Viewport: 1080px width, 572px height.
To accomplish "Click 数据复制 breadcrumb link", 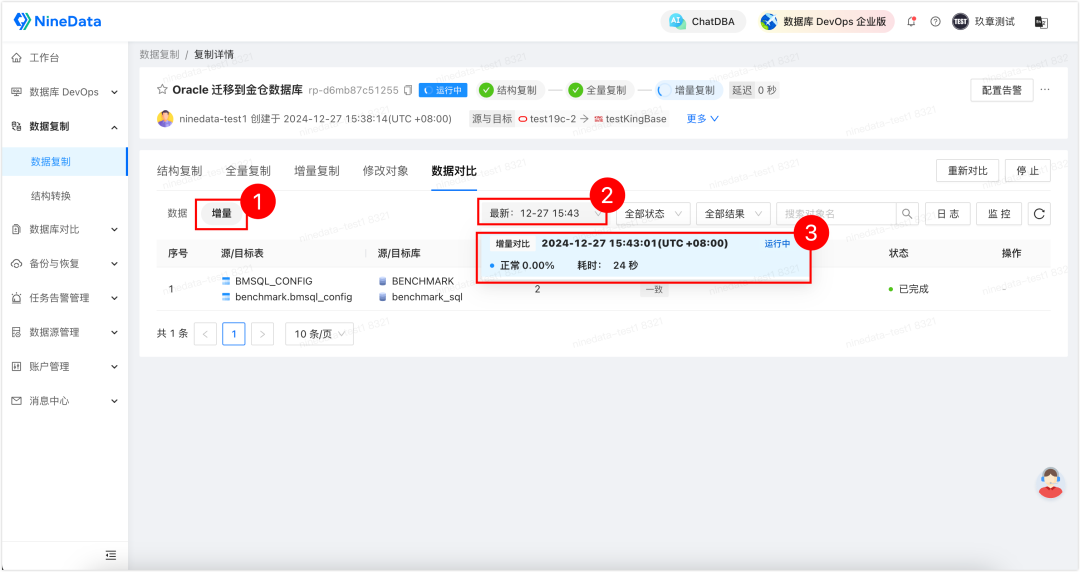I will (159, 54).
